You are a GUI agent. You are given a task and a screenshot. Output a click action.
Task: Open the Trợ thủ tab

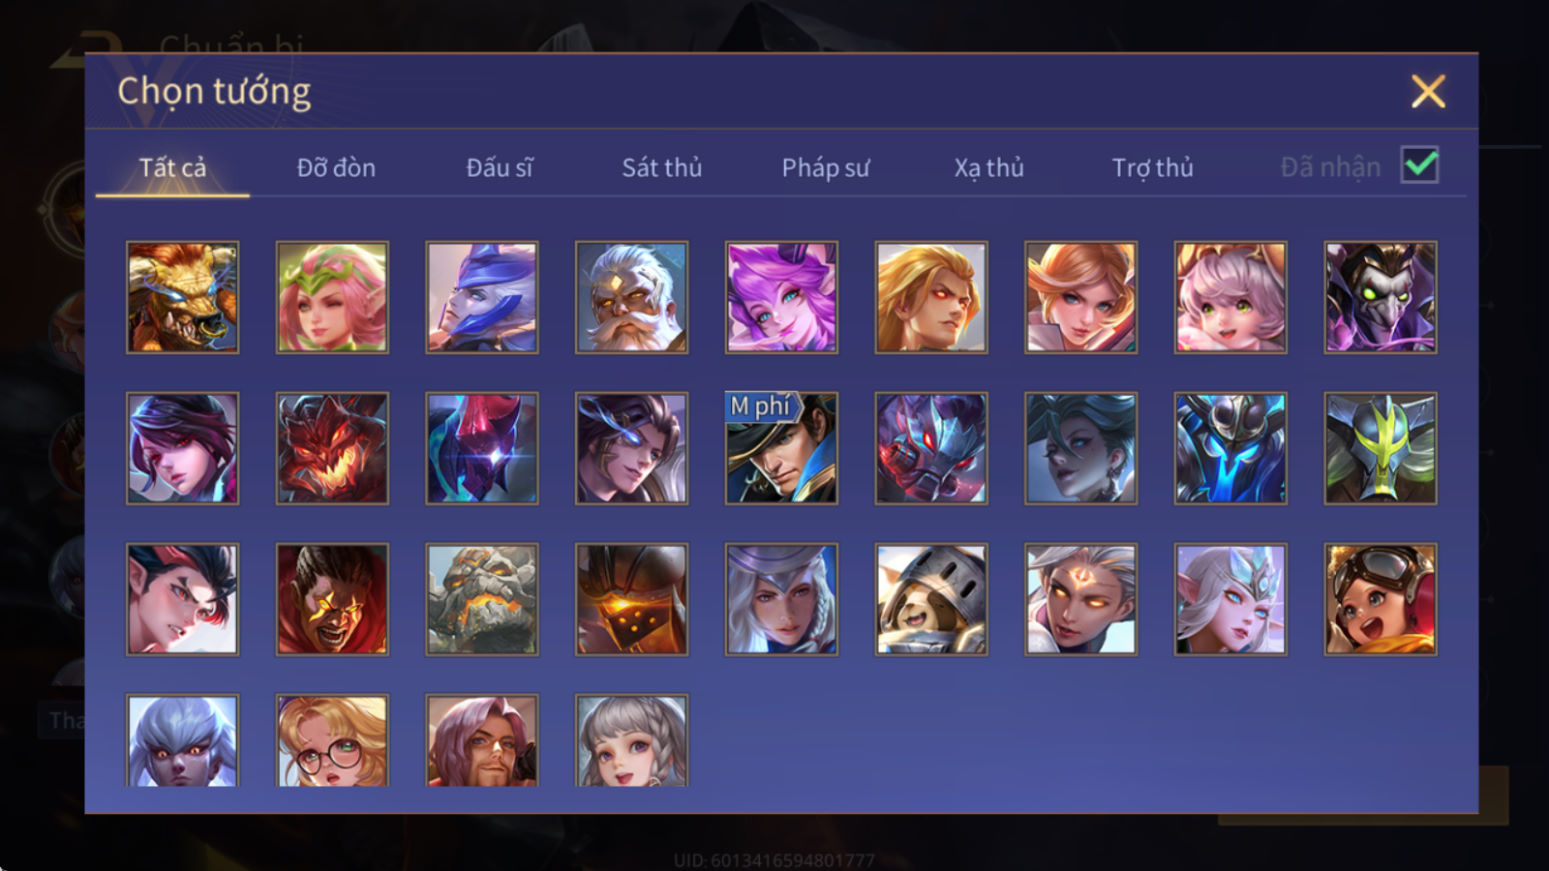coord(1153,167)
